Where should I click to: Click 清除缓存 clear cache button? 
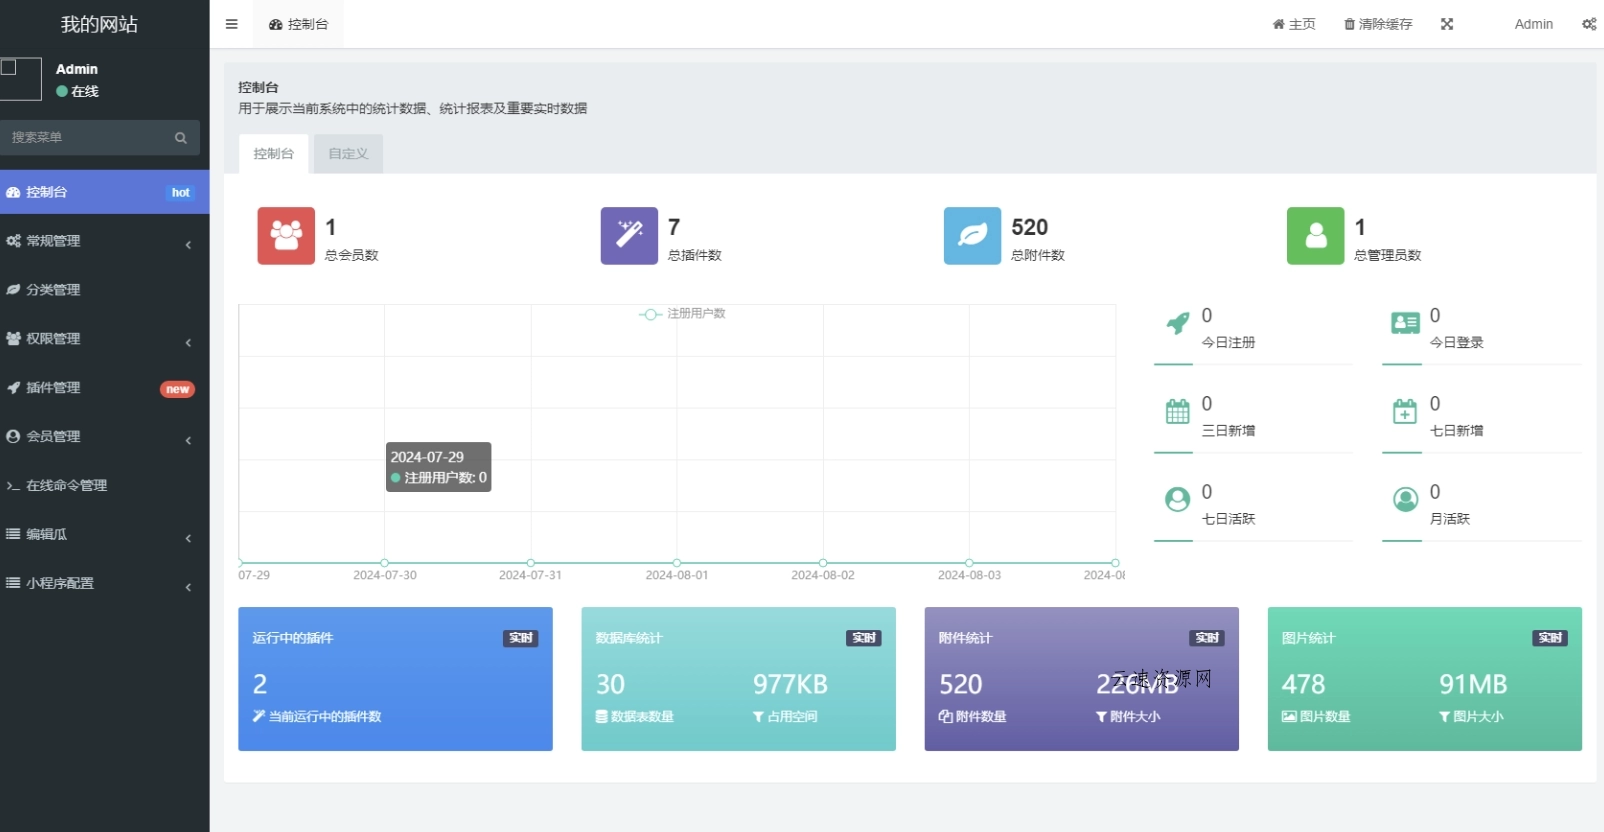click(x=1378, y=24)
